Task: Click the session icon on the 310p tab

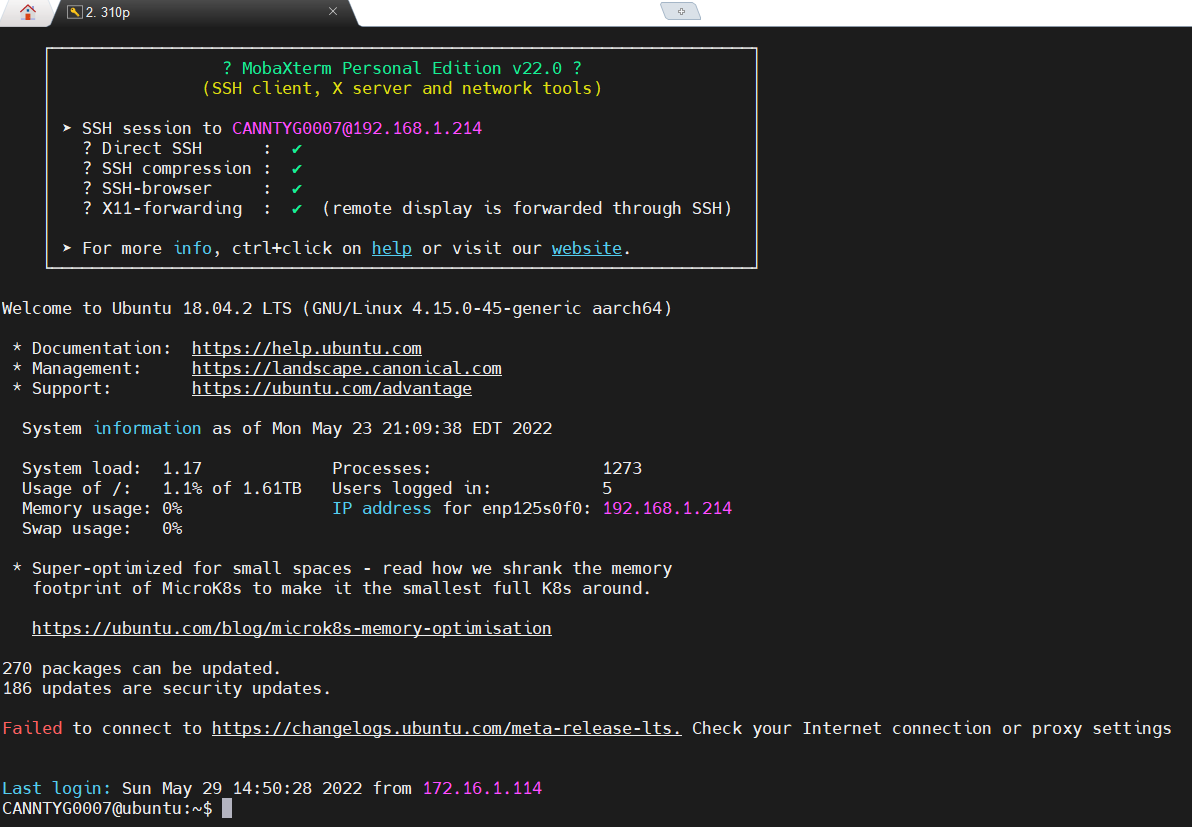Action: [74, 12]
